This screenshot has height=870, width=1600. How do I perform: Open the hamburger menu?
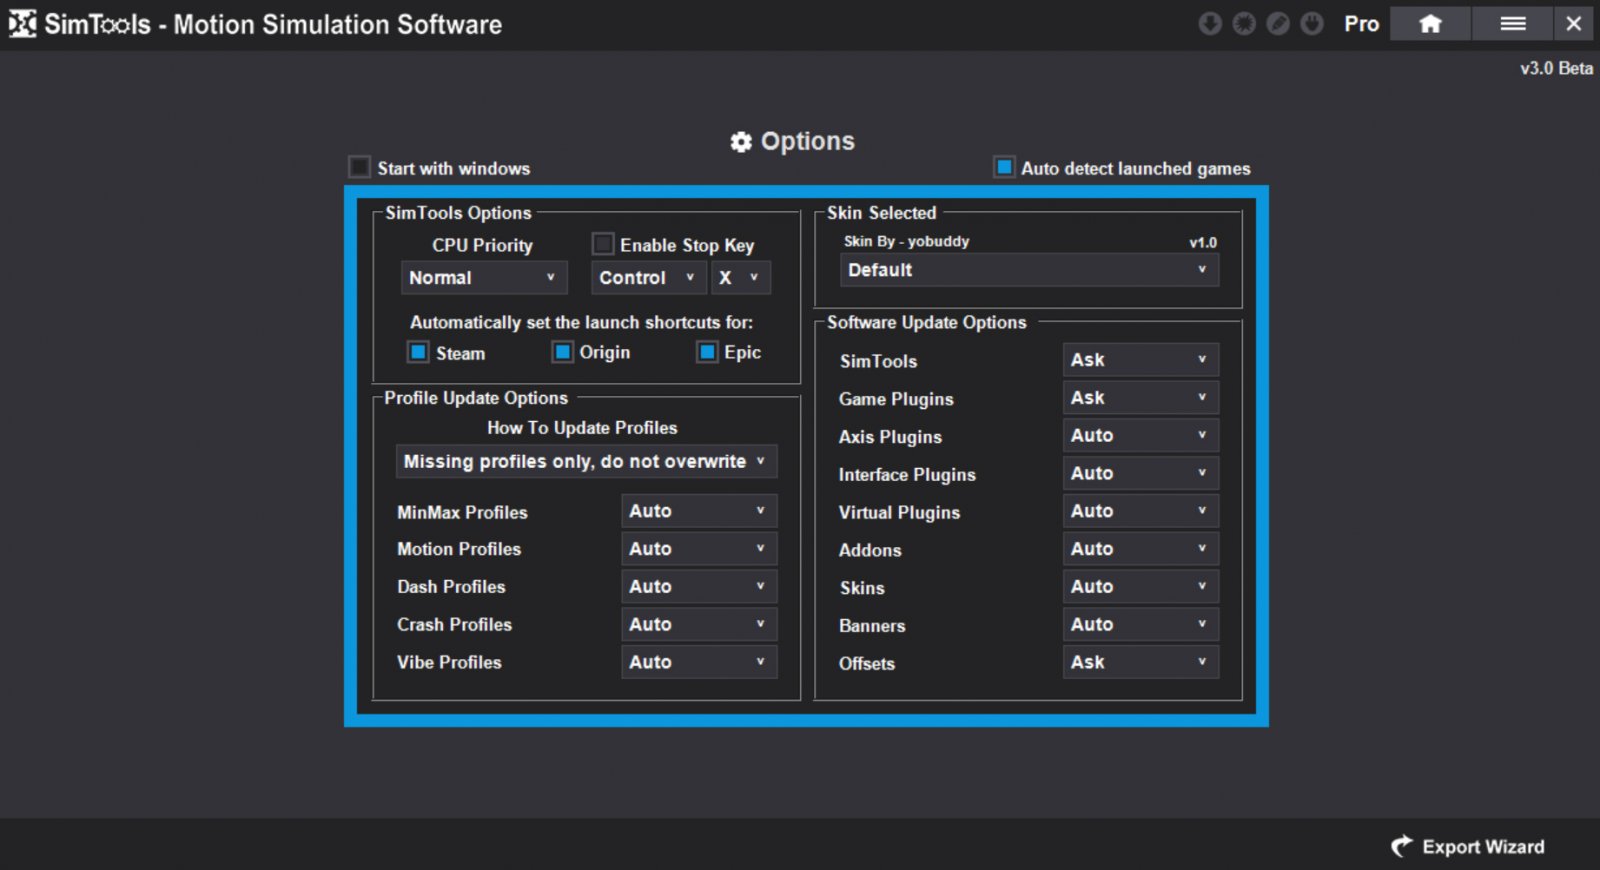(x=1512, y=23)
